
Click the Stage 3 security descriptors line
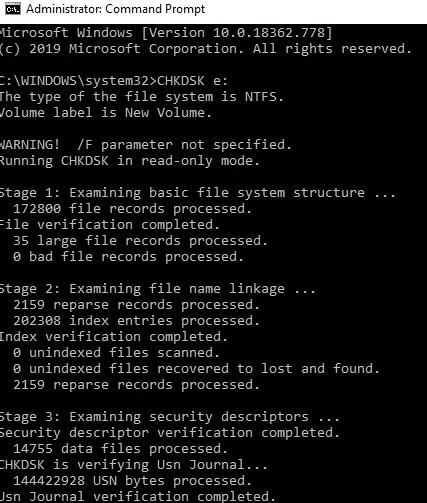[x=170, y=417]
